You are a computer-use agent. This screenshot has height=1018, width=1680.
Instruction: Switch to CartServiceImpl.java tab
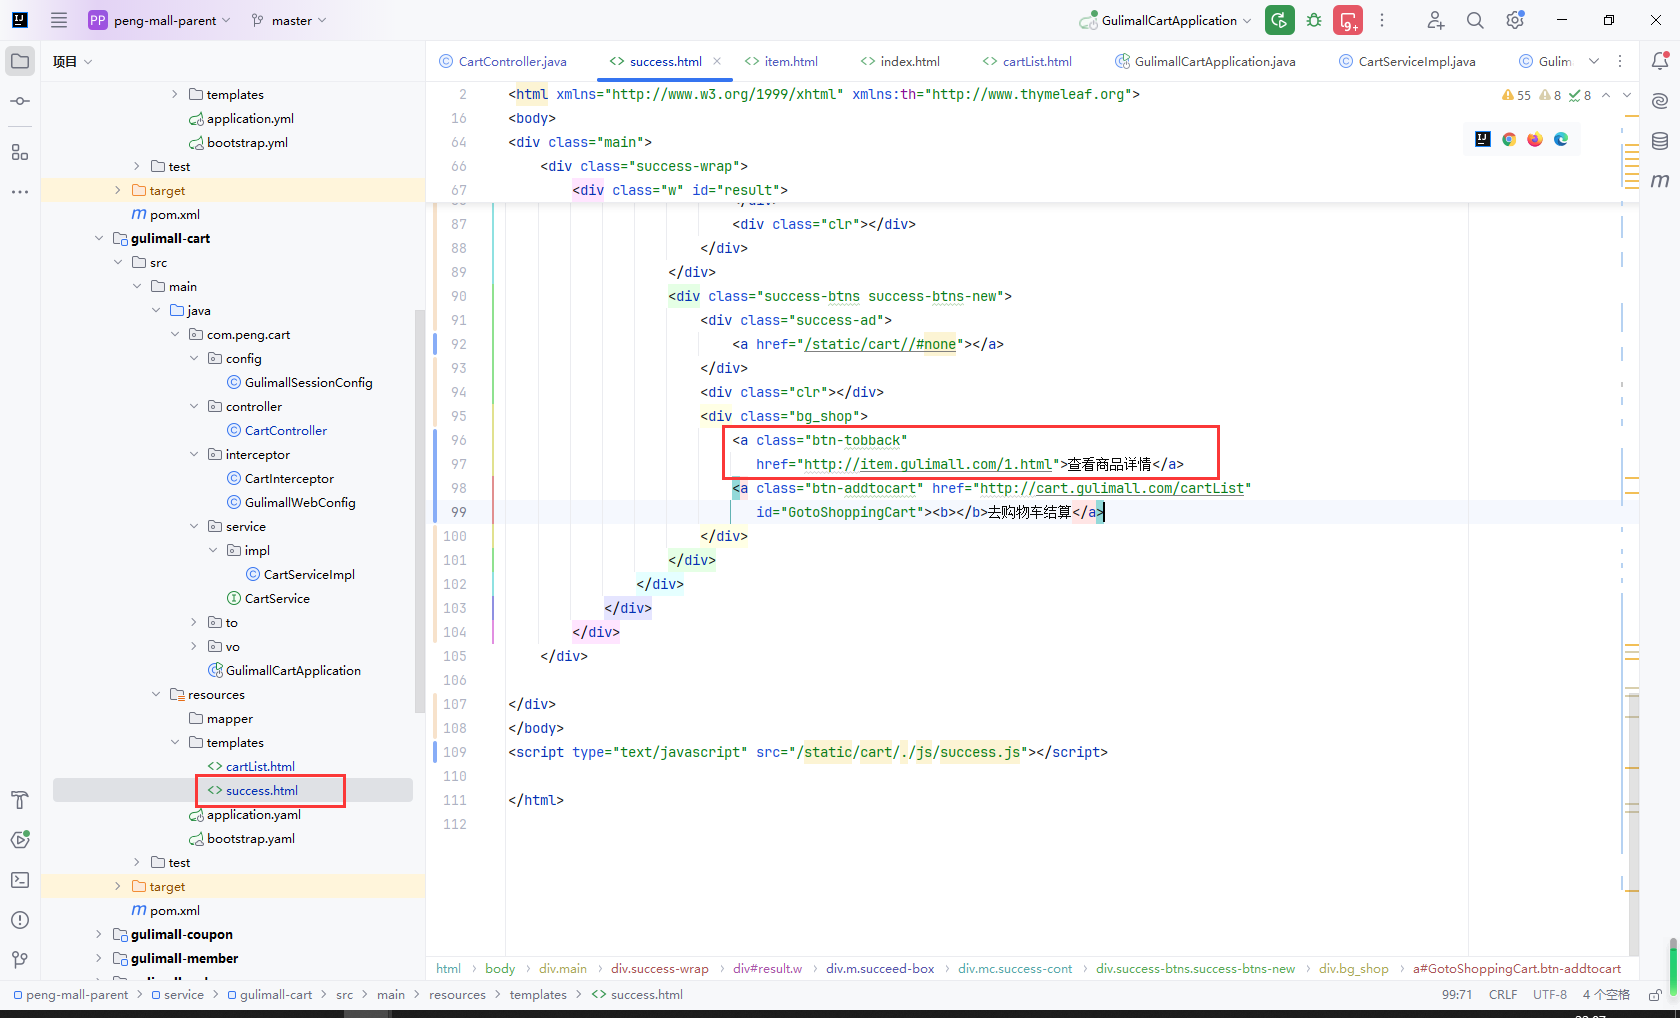[1407, 61]
